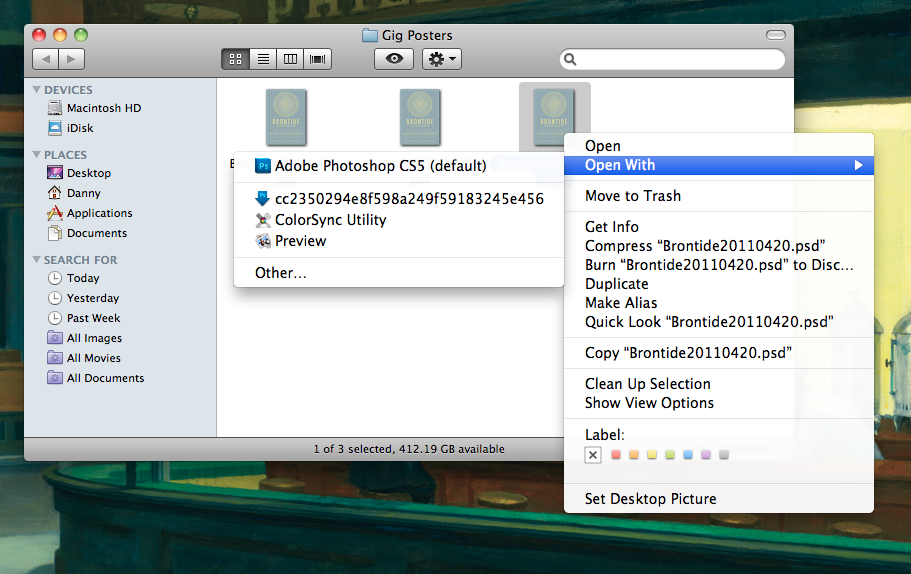Open the Danny home folder icon
The height and width of the screenshot is (574, 911).
pos(55,192)
